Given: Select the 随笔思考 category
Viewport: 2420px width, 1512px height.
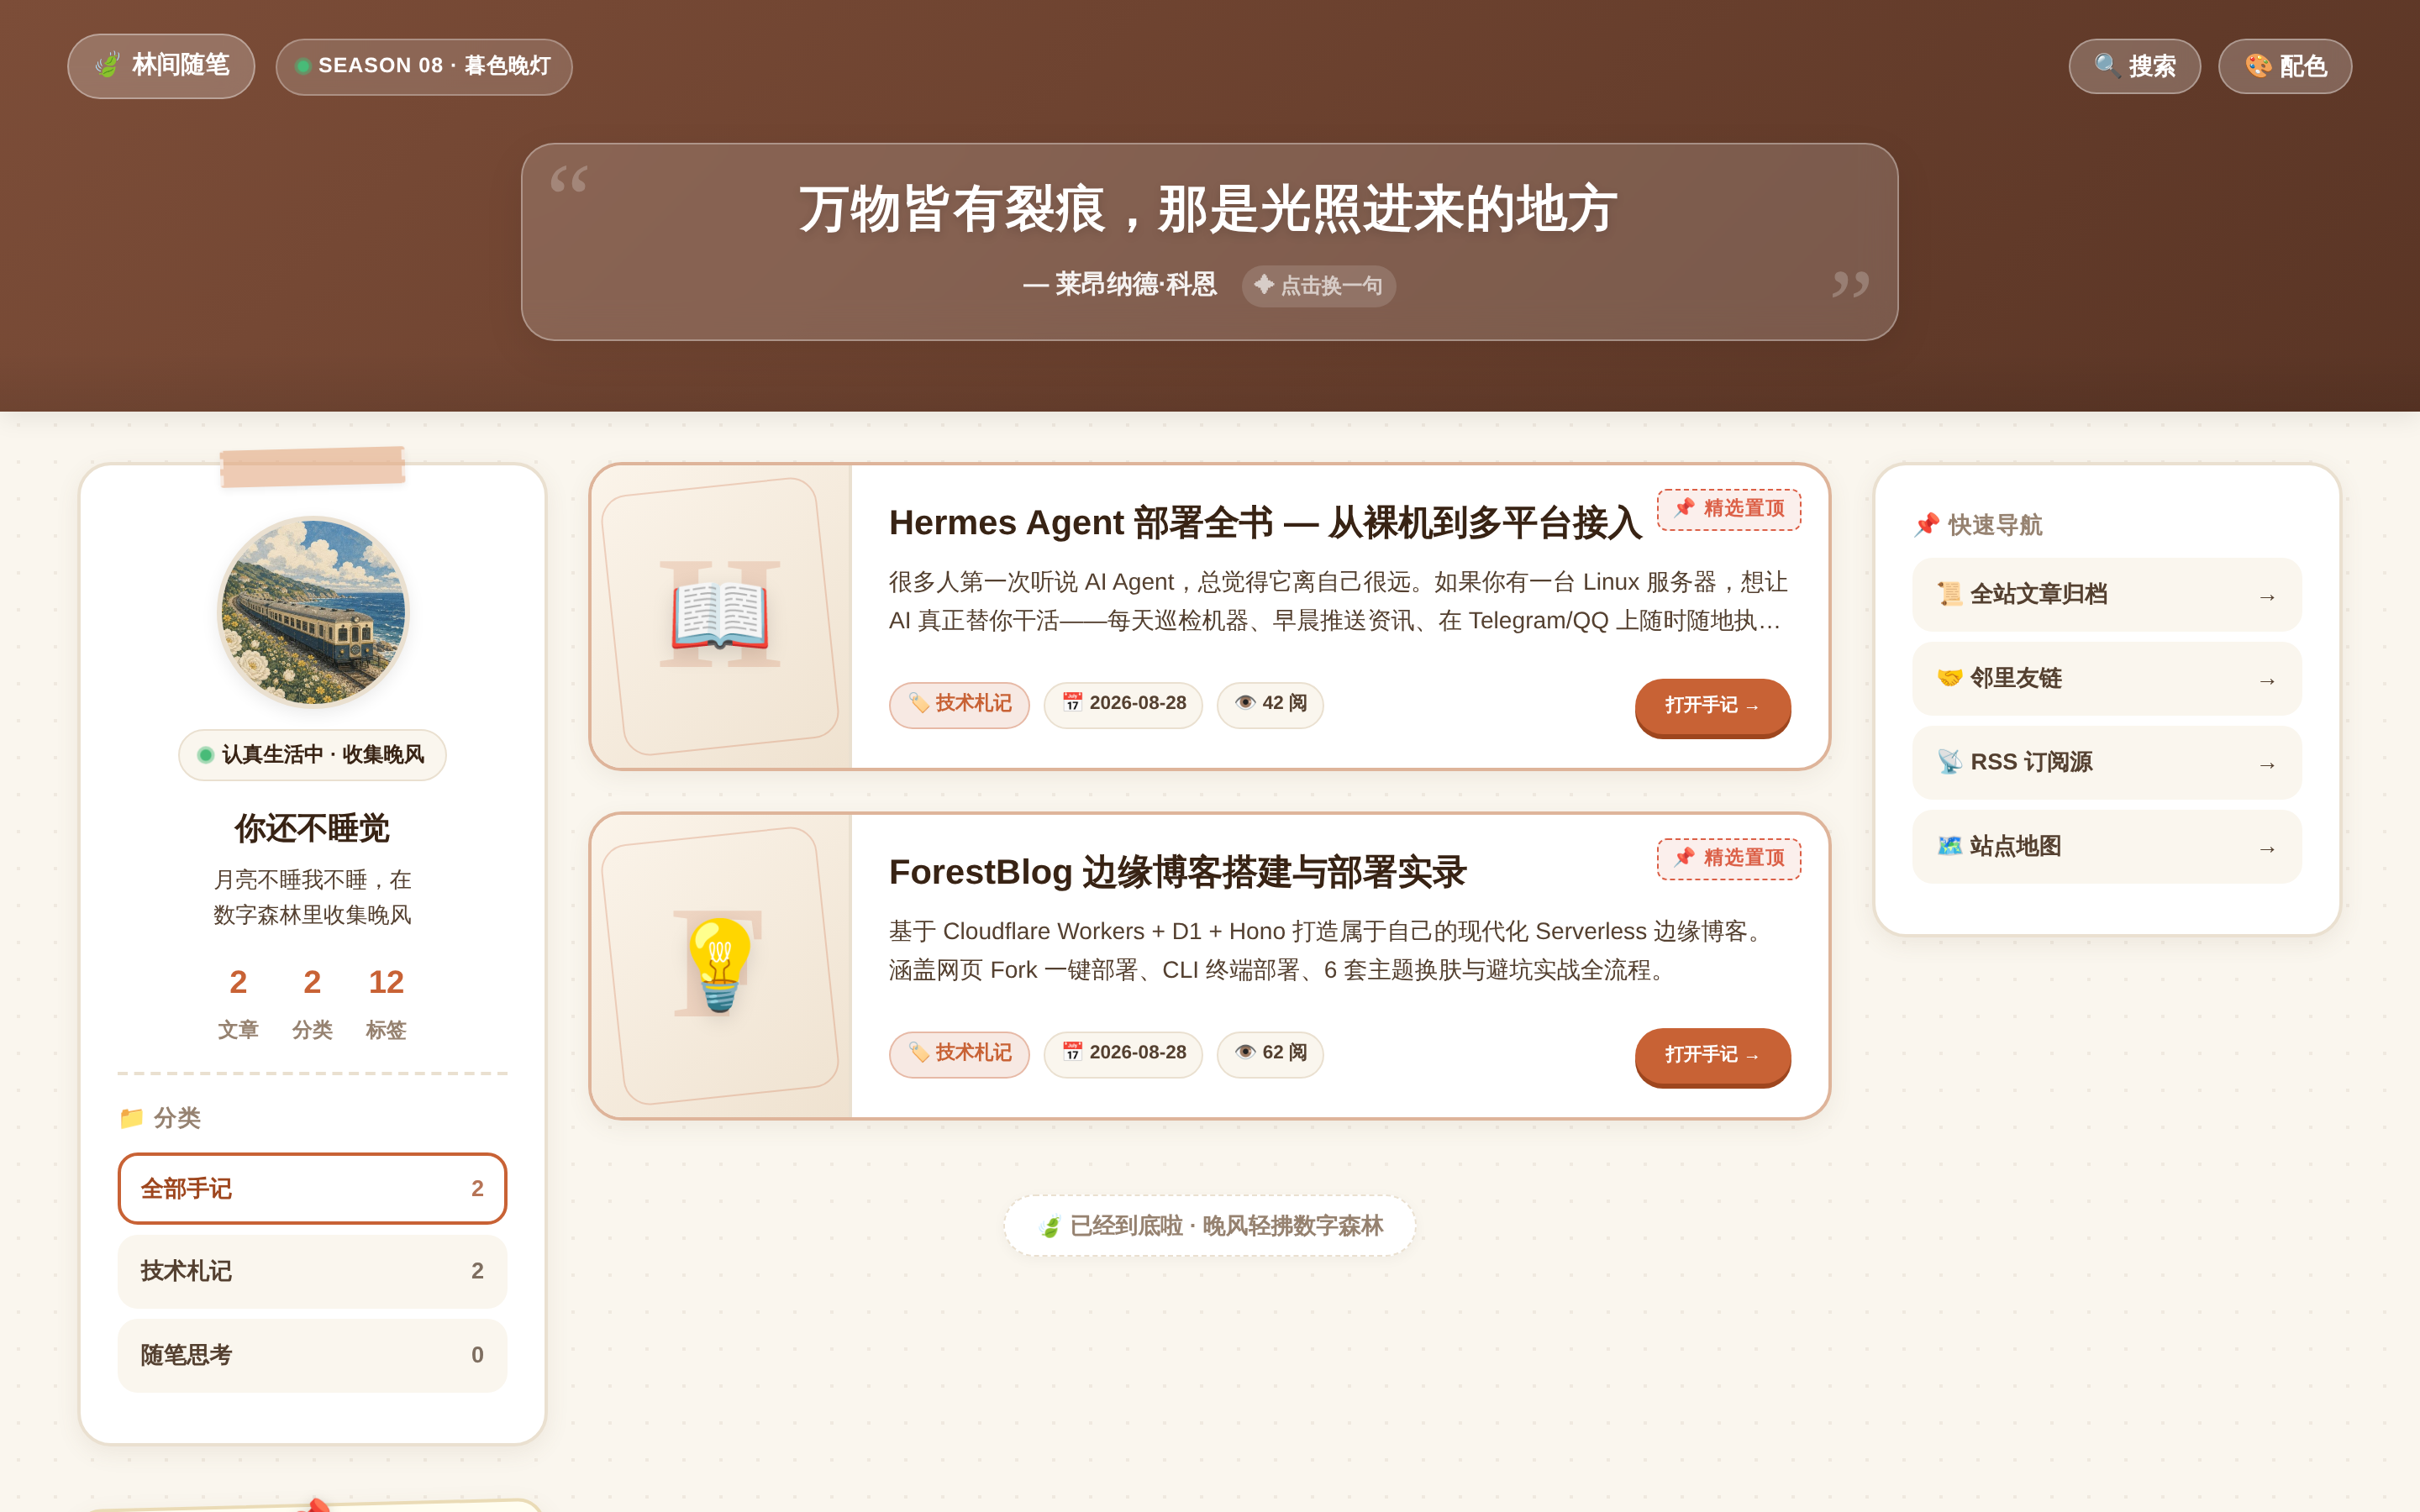Looking at the screenshot, I should (312, 1355).
